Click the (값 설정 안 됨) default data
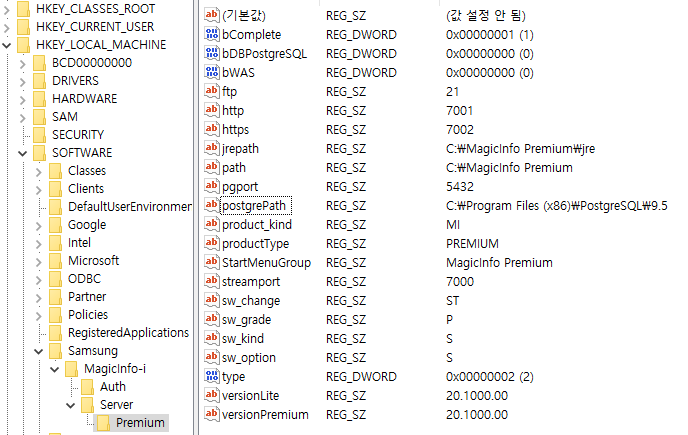This screenshot has width=688, height=435. click(485, 15)
